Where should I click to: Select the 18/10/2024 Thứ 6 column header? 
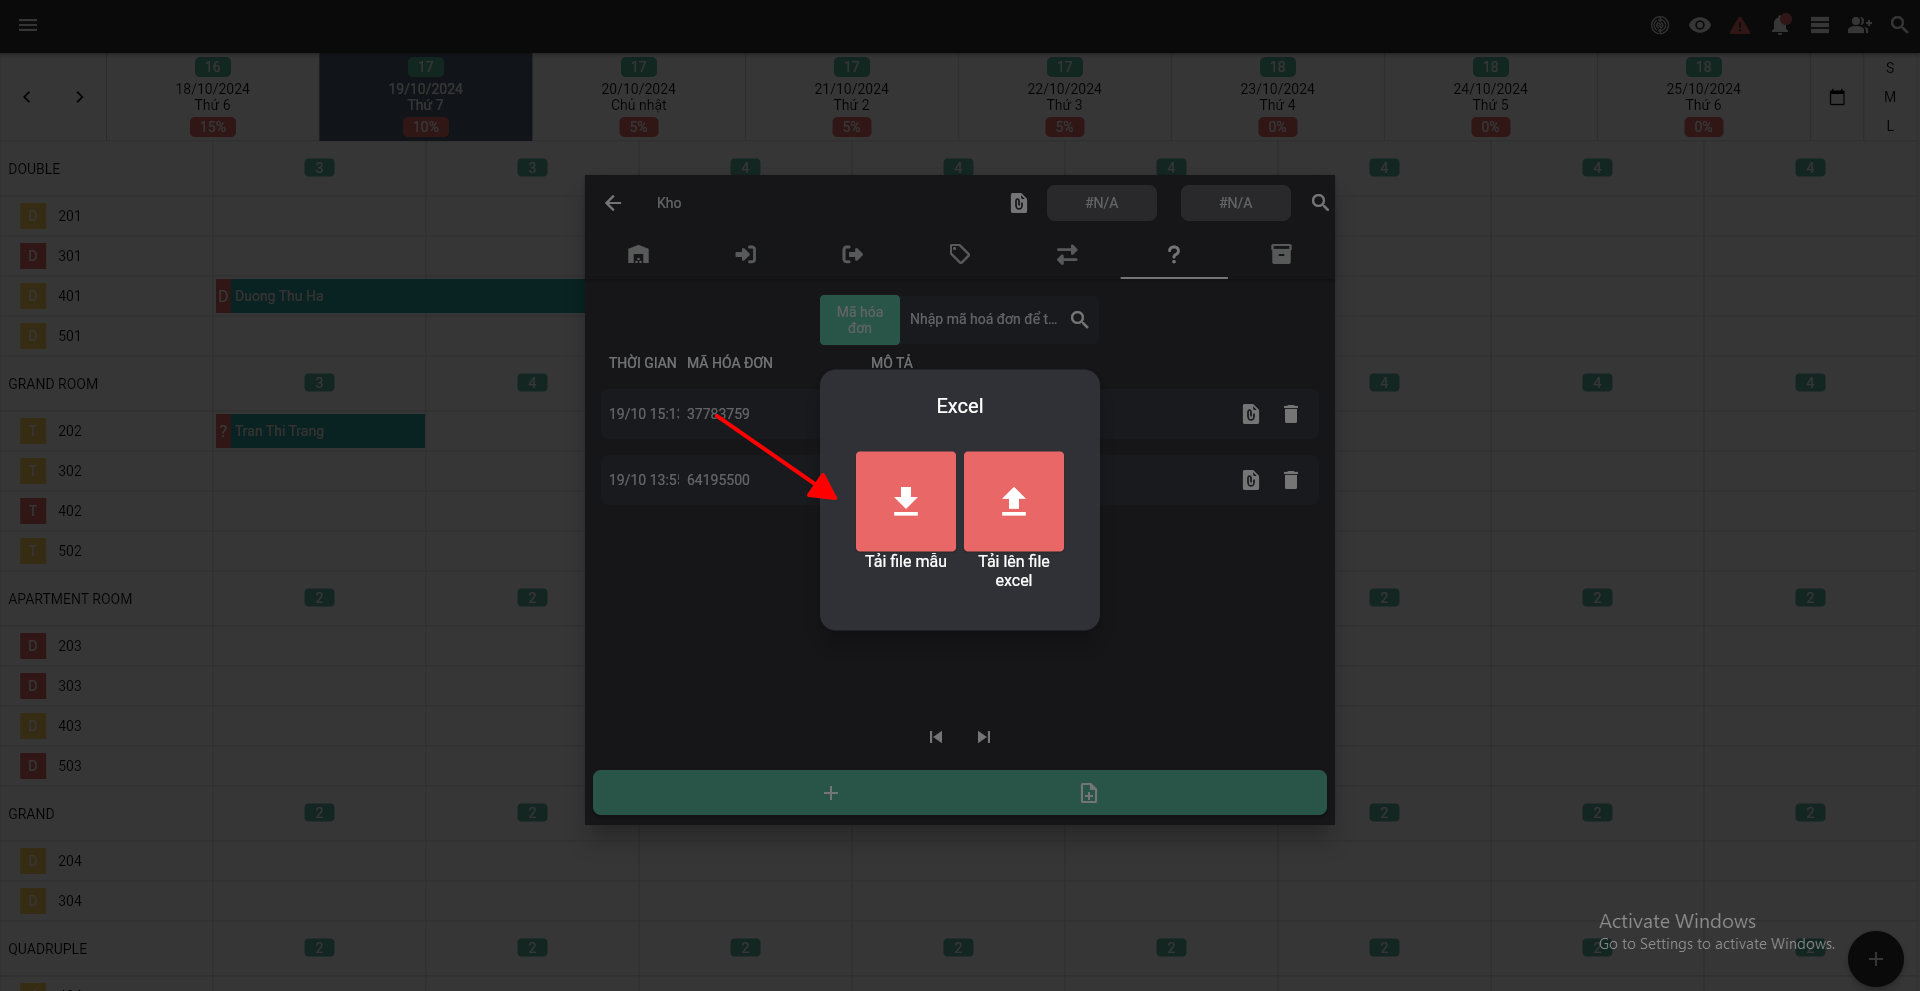(213, 97)
